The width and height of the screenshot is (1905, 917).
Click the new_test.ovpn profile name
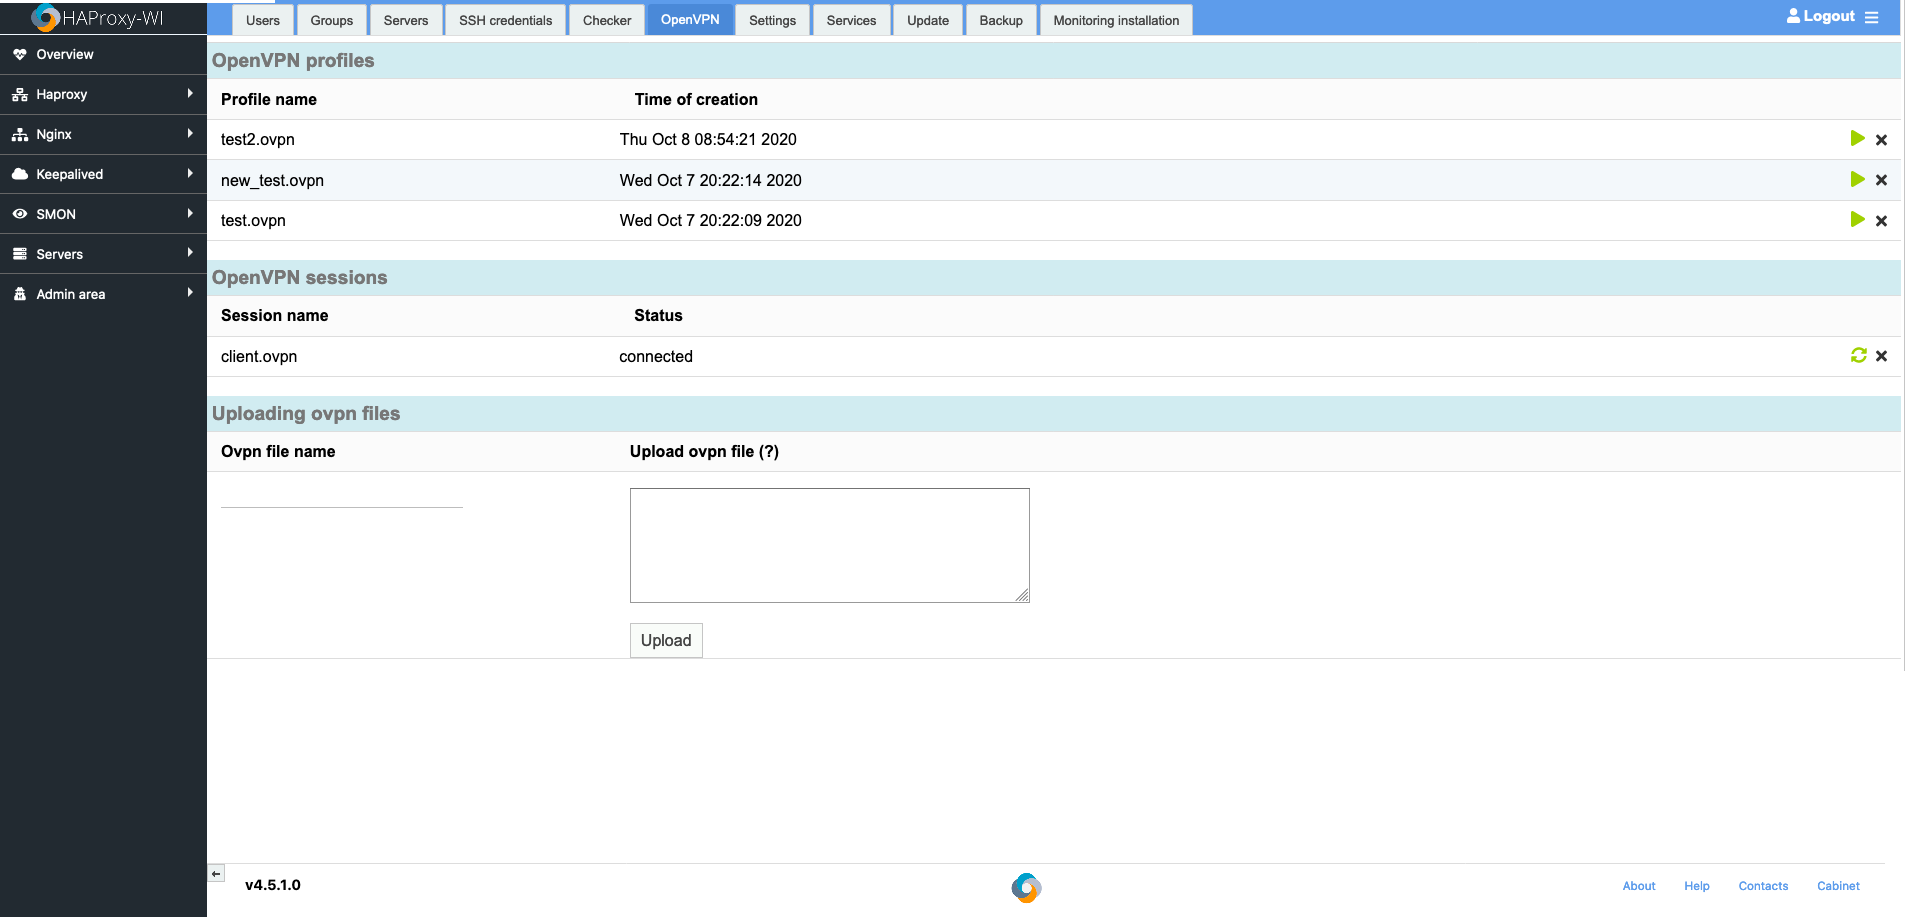pyautogui.click(x=272, y=180)
